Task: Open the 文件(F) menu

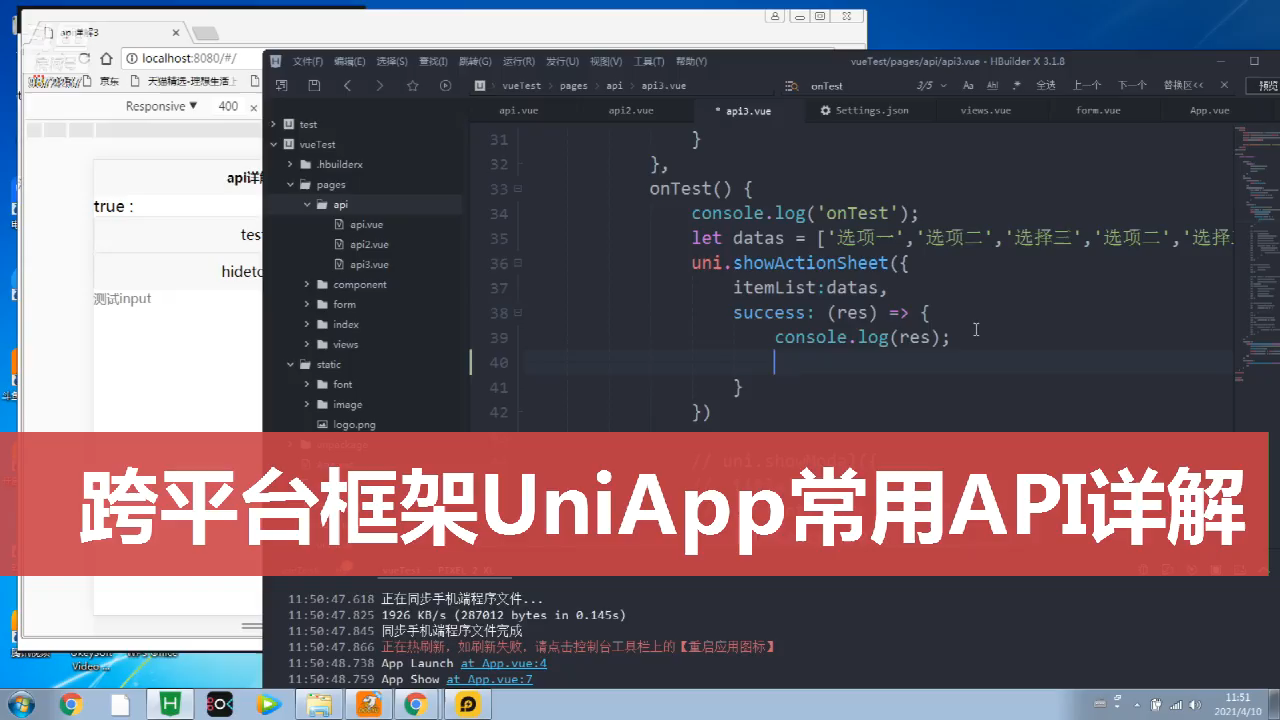Action: pyautogui.click(x=308, y=61)
